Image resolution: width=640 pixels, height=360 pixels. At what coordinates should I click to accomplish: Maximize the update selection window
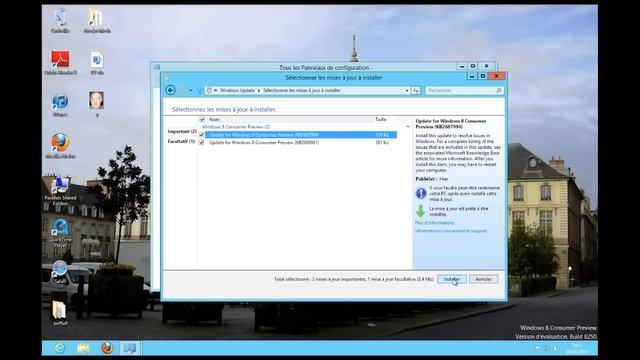click(482, 76)
